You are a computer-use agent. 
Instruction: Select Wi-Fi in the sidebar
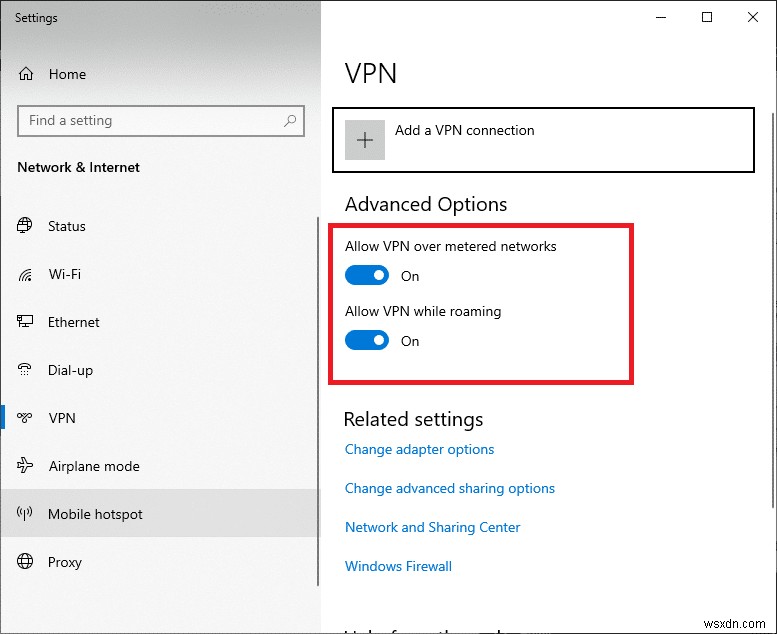(x=65, y=274)
